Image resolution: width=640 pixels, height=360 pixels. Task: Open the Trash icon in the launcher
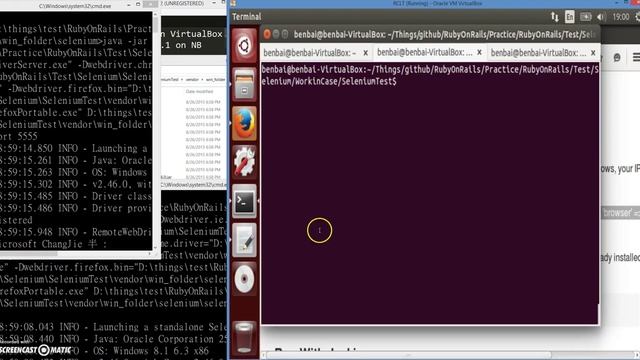[x=244, y=337]
